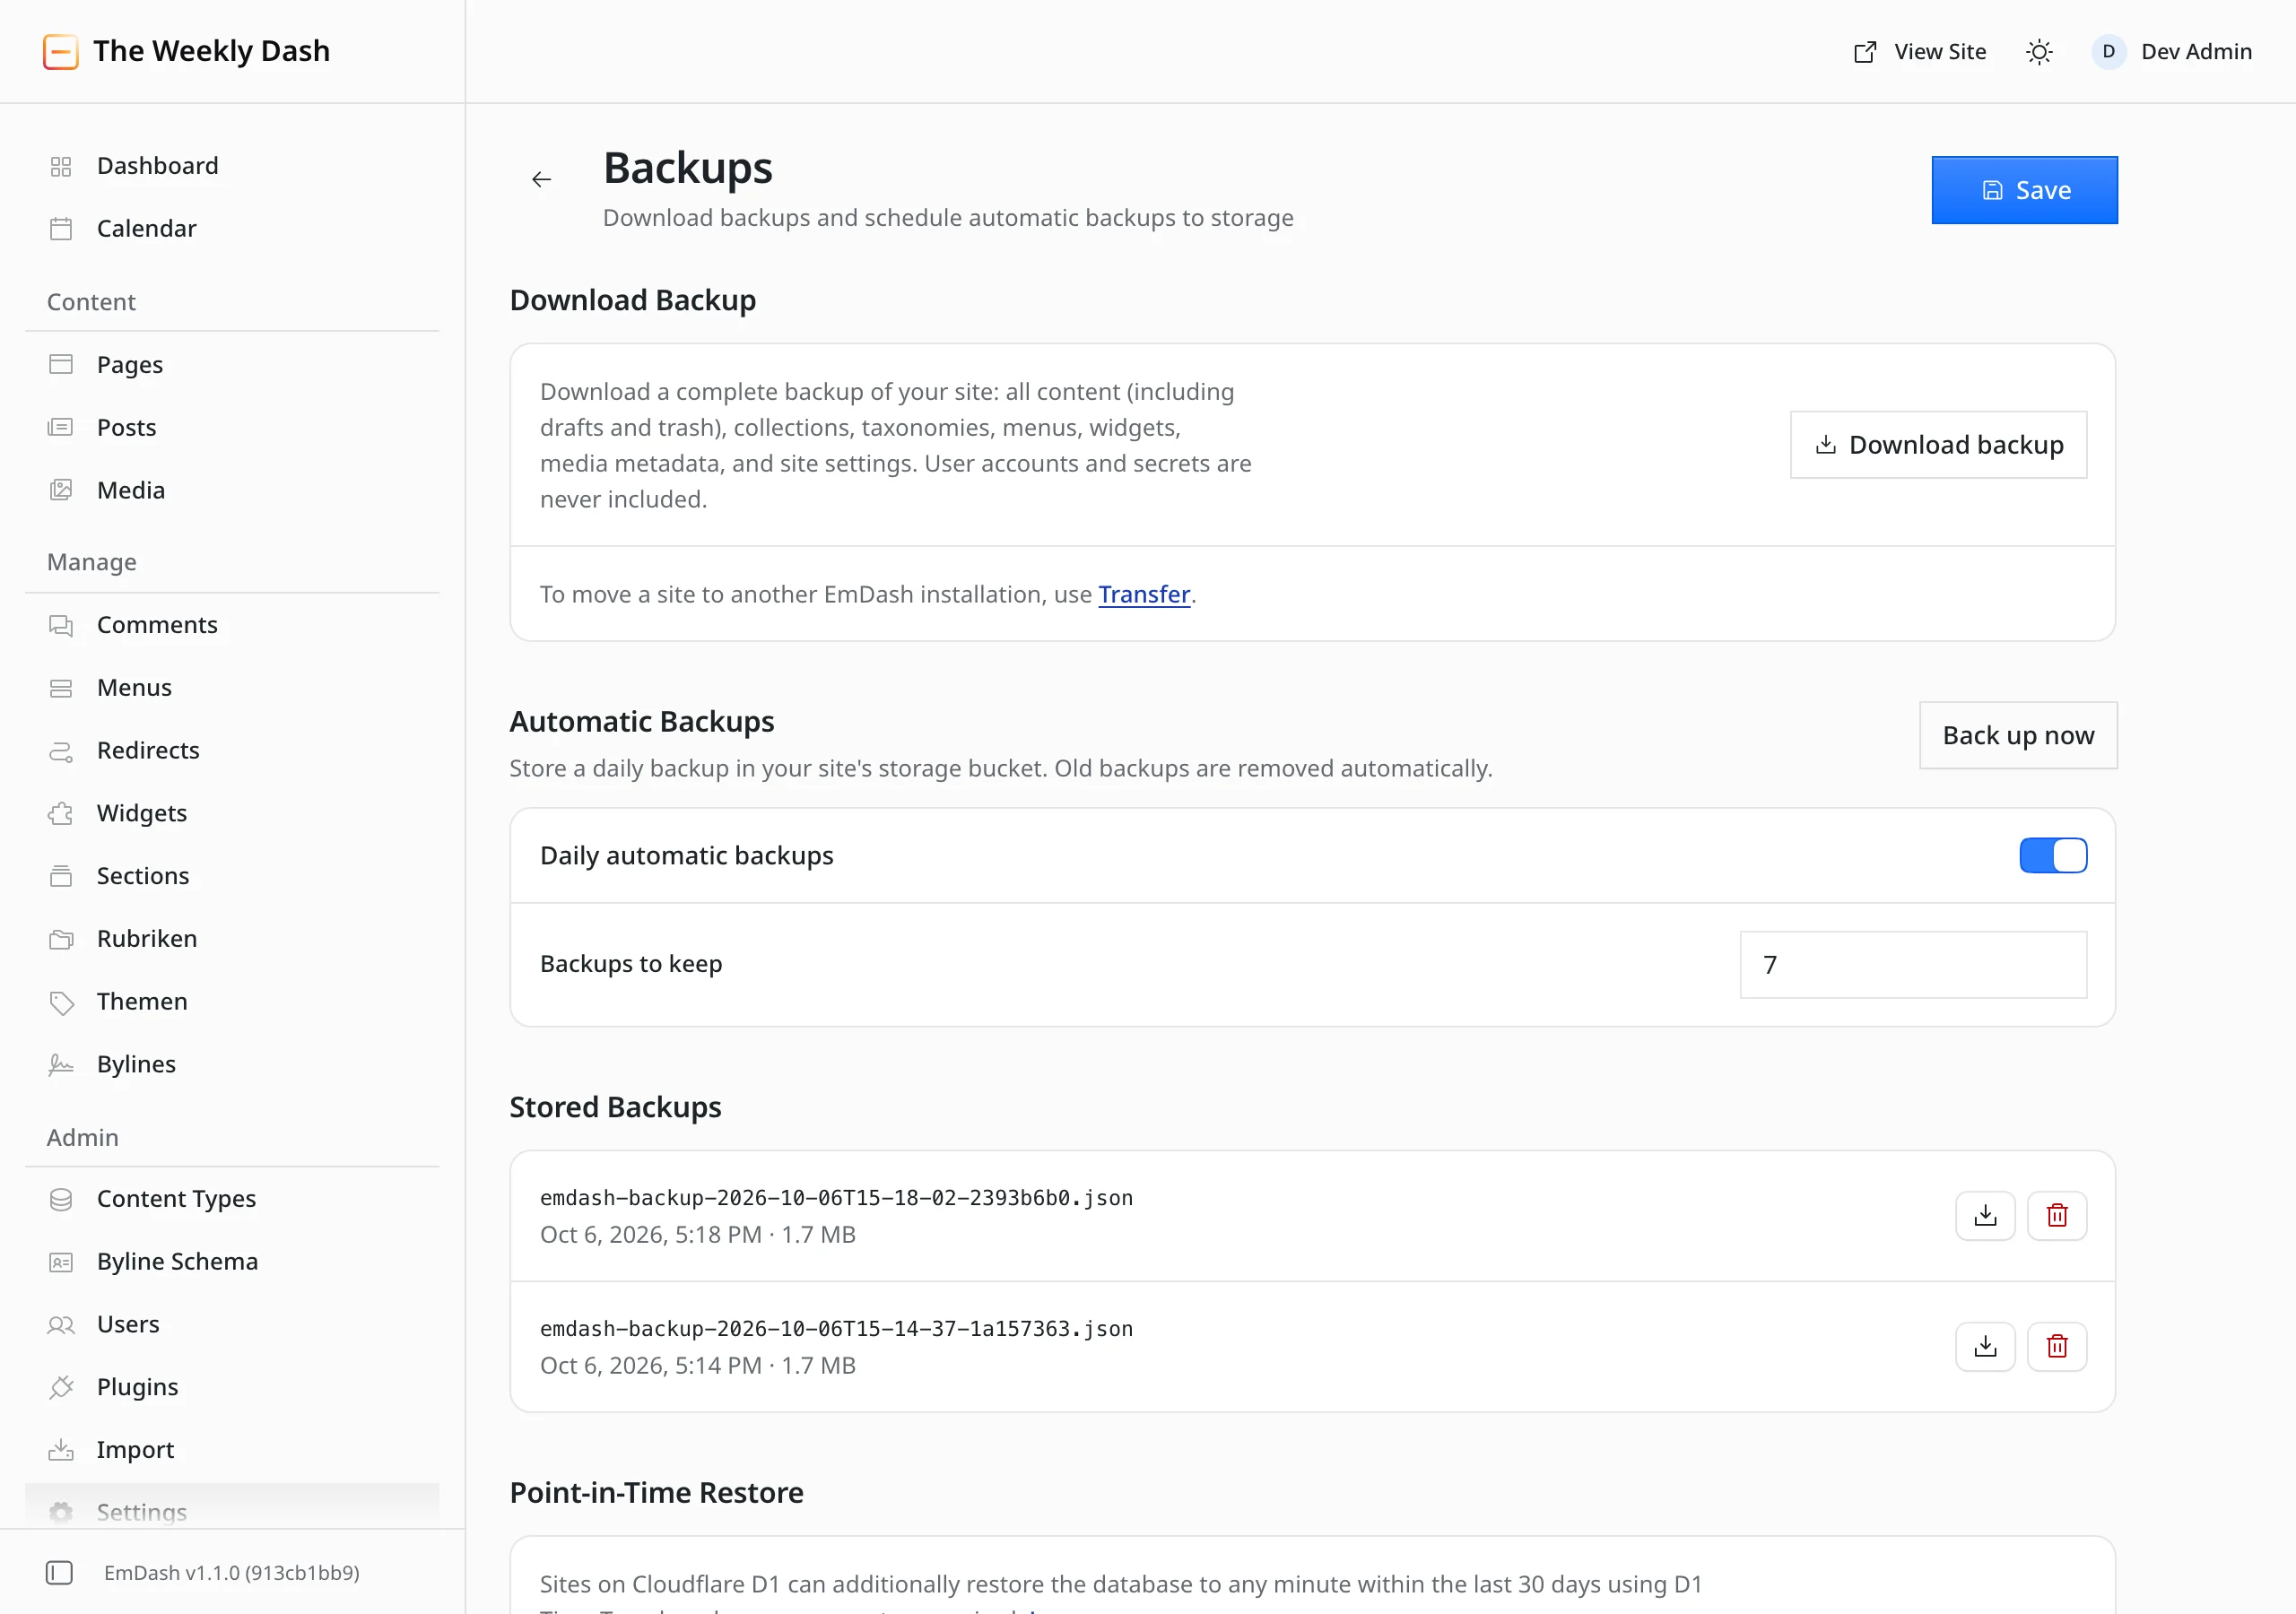Image resolution: width=2296 pixels, height=1614 pixels.
Task: Click the Oct 6, 2026, 5:14 PM timestamp
Action: (x=651, y=1366)
